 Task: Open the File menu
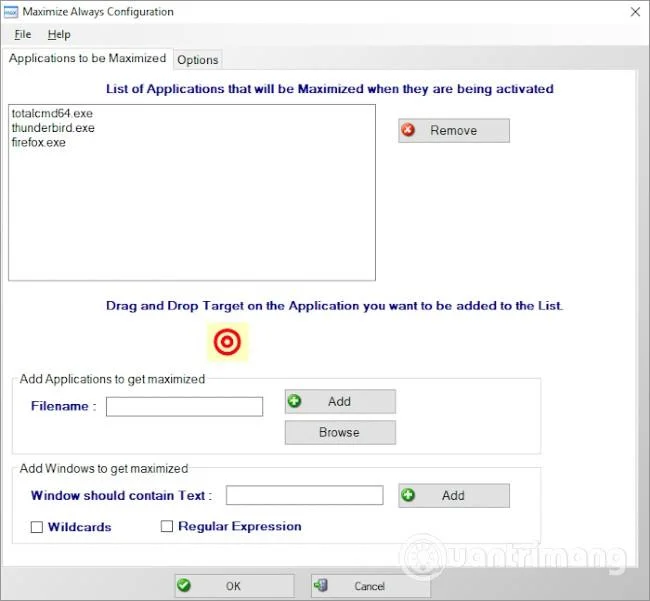(22, 34)
